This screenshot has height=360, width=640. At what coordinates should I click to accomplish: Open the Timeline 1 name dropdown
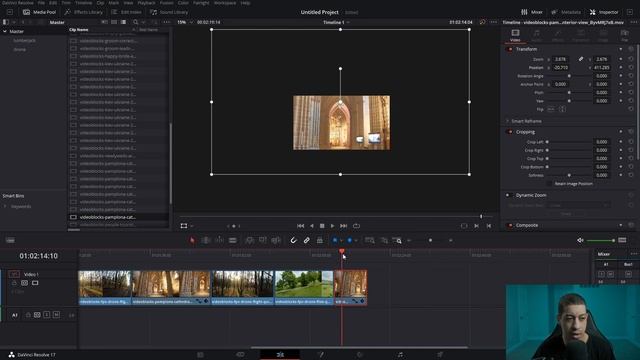[x=348, y=22]
